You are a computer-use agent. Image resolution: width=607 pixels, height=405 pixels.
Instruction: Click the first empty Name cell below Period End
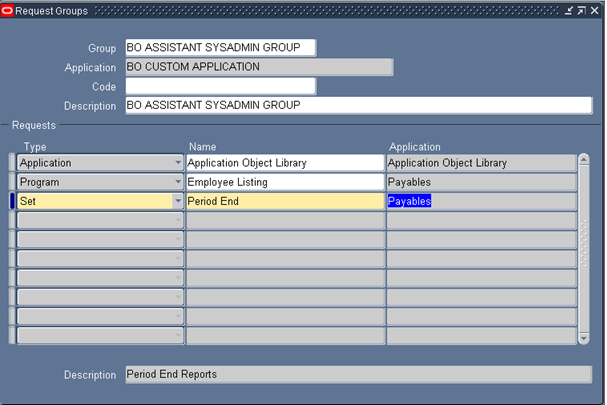click(285, 220)
